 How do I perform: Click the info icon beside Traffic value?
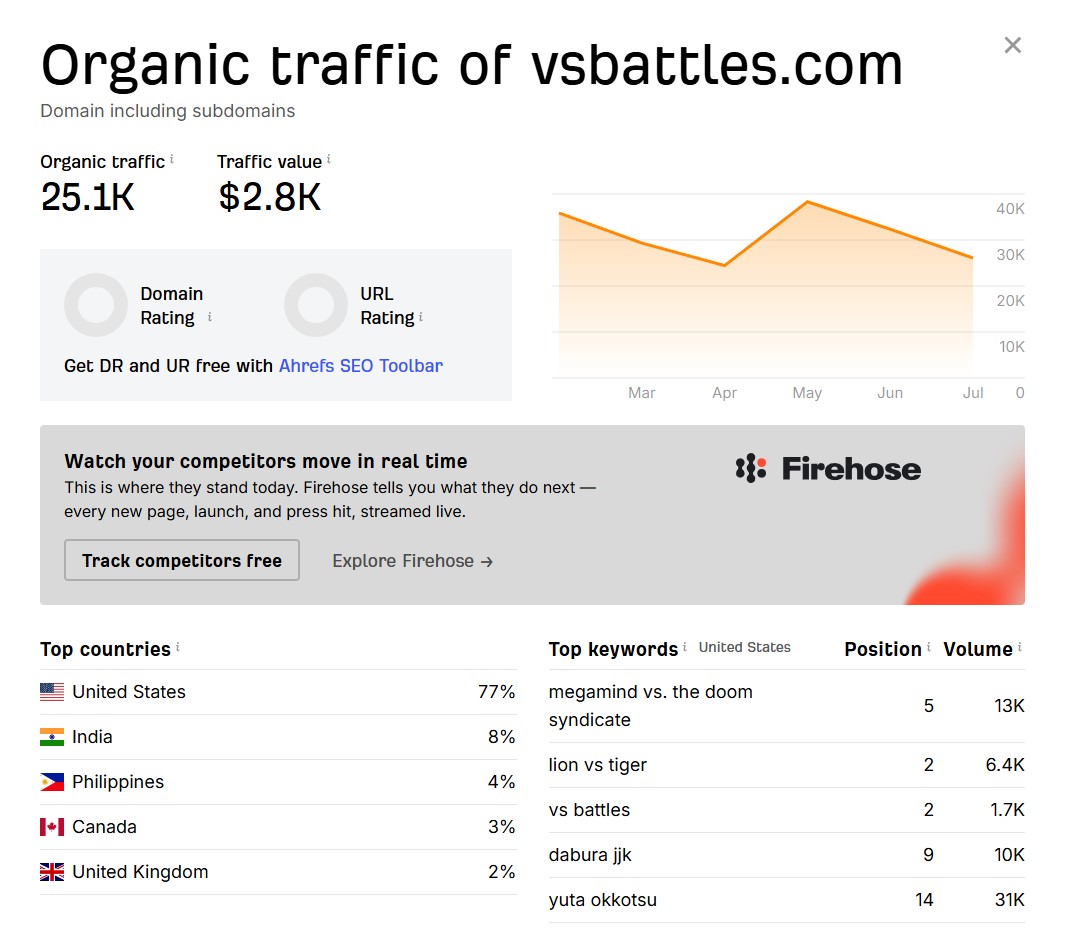pos(328,159)
